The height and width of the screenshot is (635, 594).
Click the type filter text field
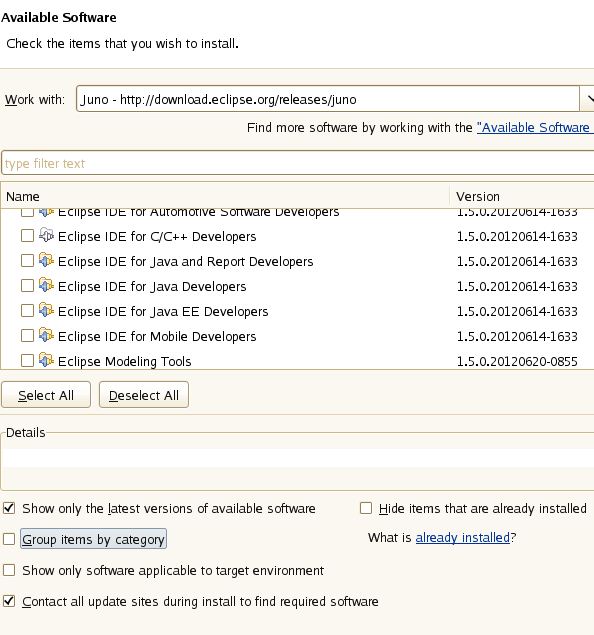point(298,163)
